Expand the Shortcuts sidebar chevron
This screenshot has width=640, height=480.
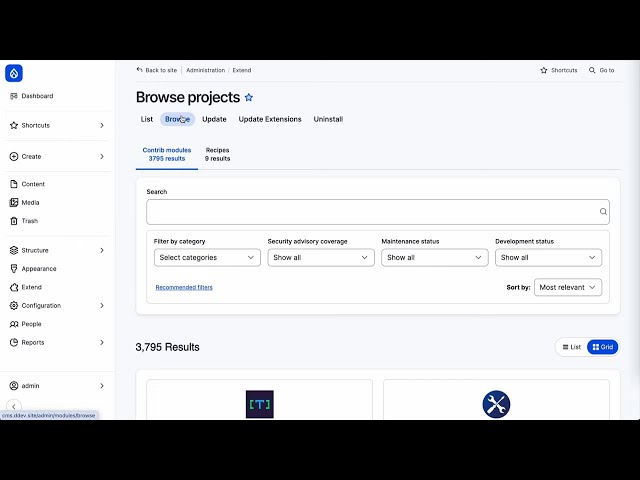coord(102,125)
